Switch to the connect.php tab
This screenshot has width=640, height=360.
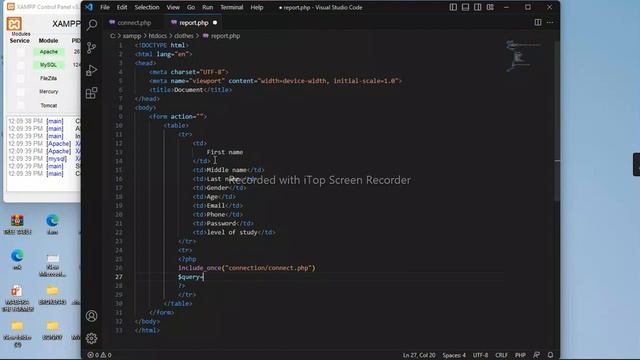[134, 23]
